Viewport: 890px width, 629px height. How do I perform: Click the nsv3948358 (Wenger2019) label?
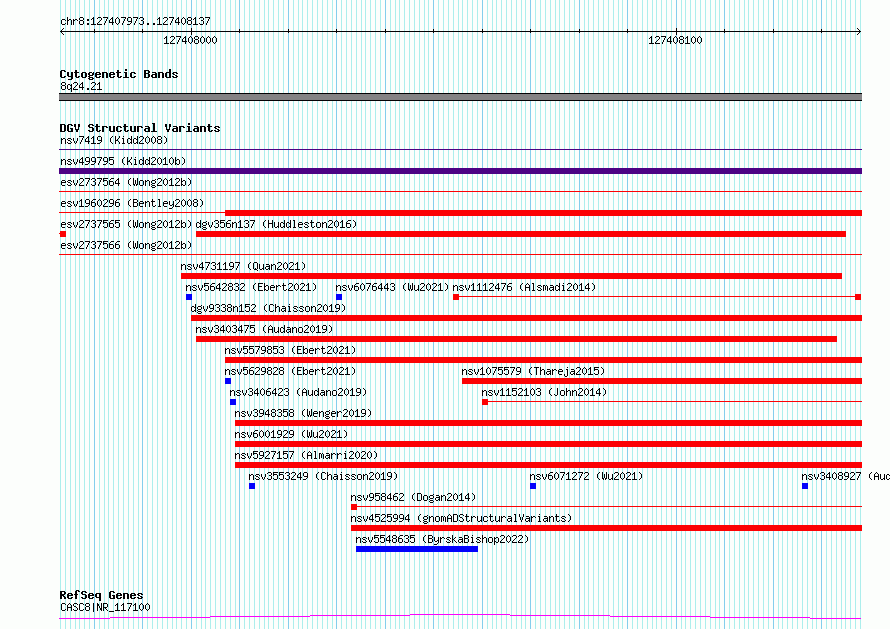[x=303, y=413]
